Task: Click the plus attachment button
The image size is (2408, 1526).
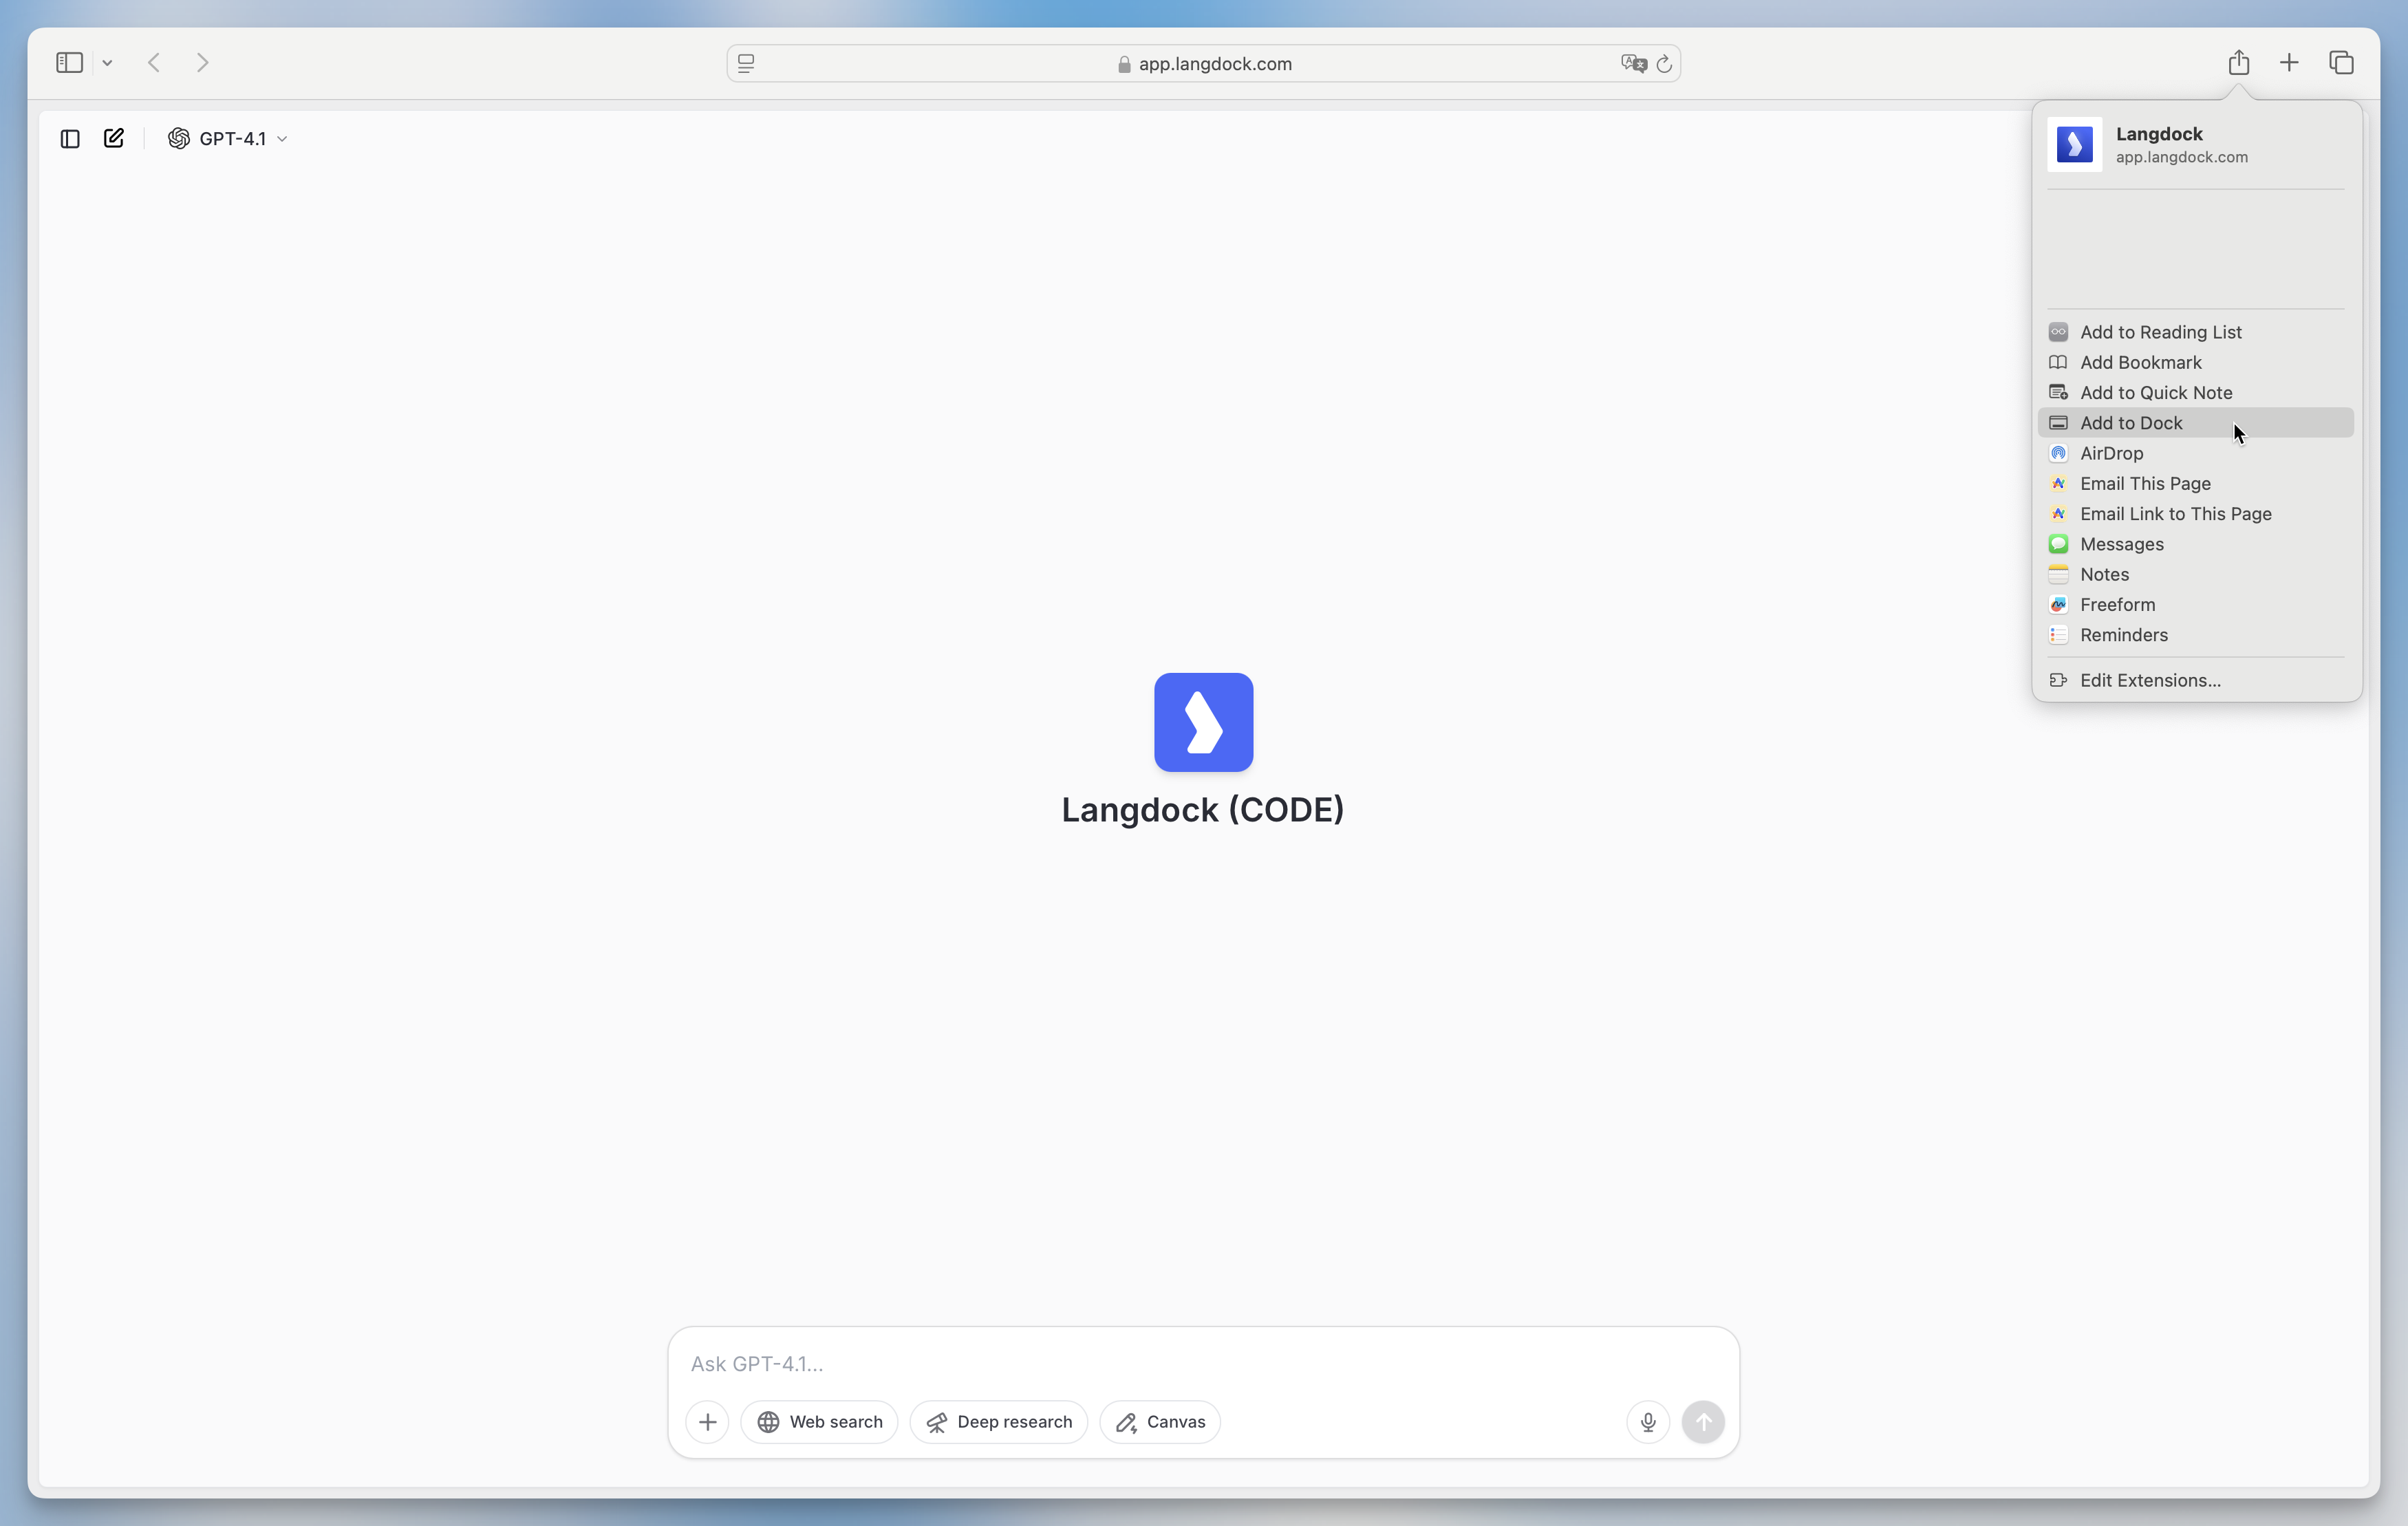Action: (x=707, y=1421)
